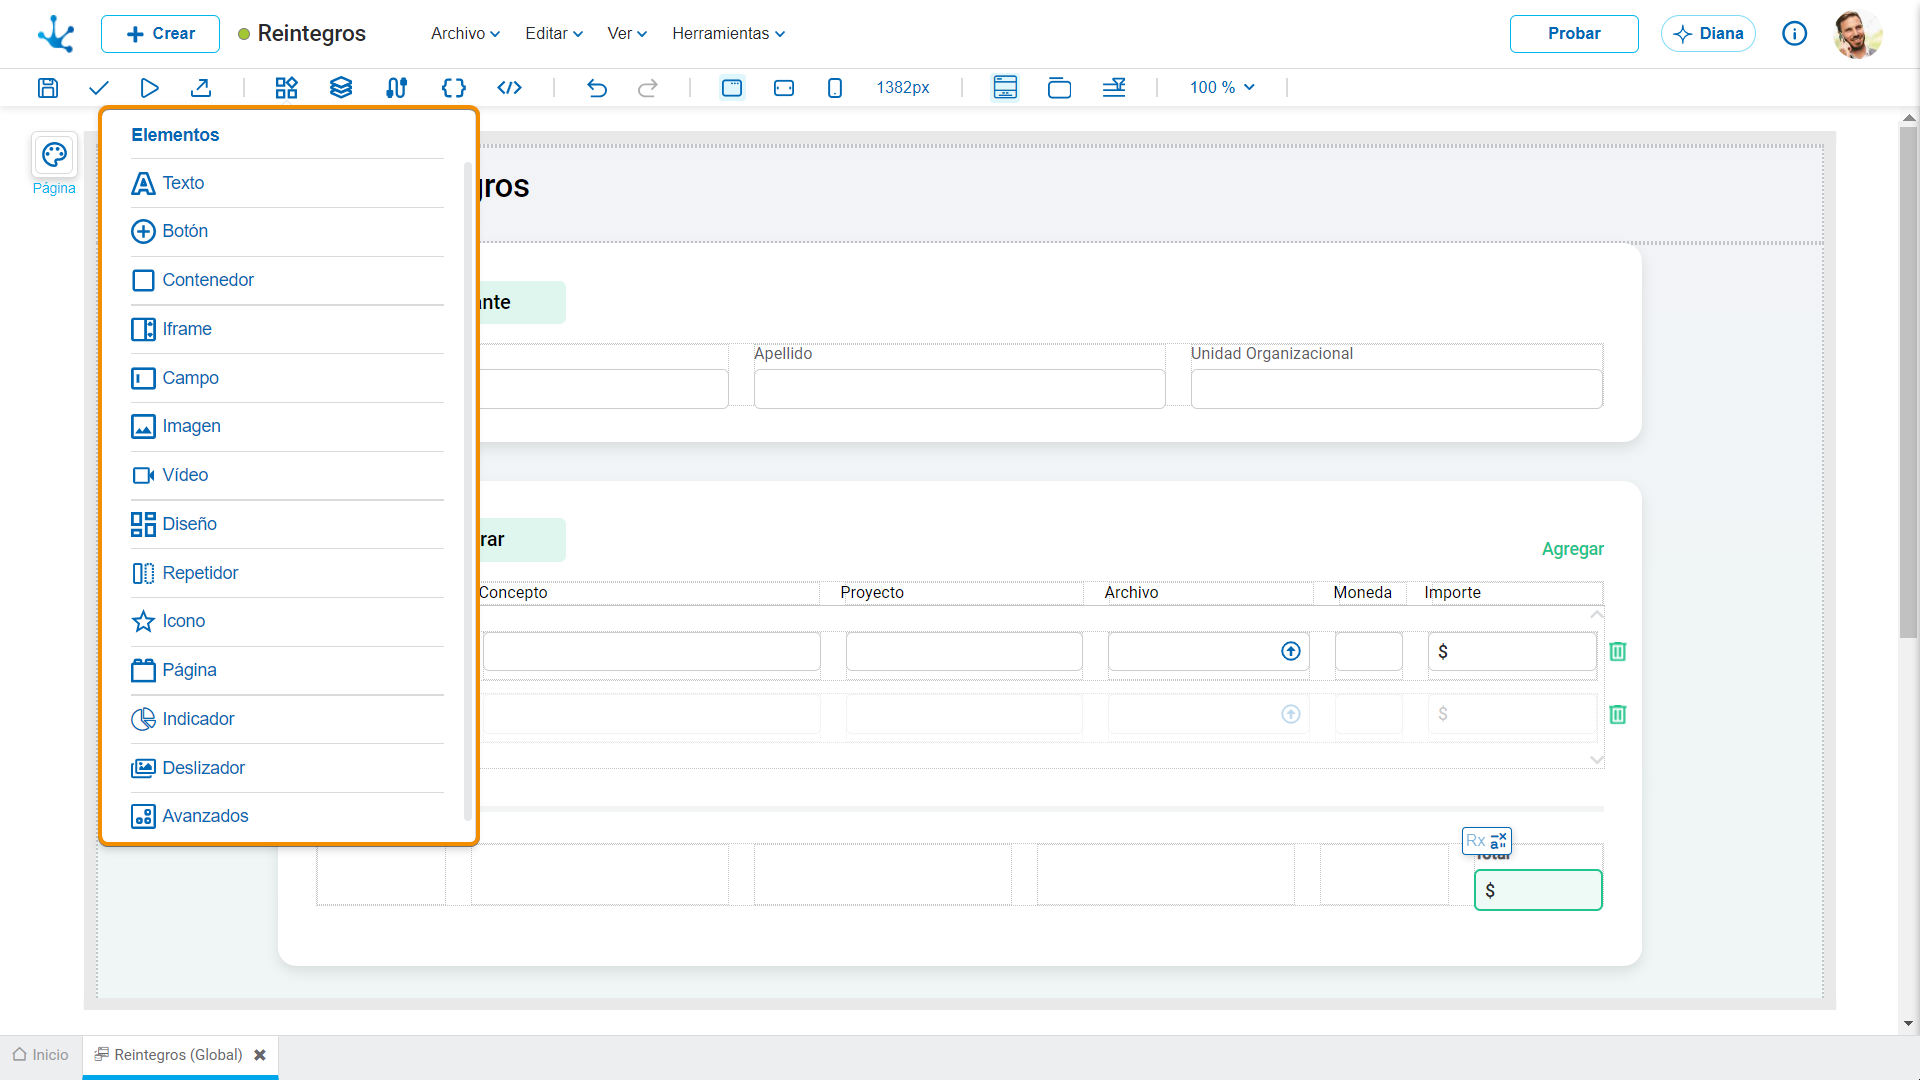Delete the first reintegro row
This screenshot has height=1080, width=1920.
pyautogui.click(x=1617, y=652)
